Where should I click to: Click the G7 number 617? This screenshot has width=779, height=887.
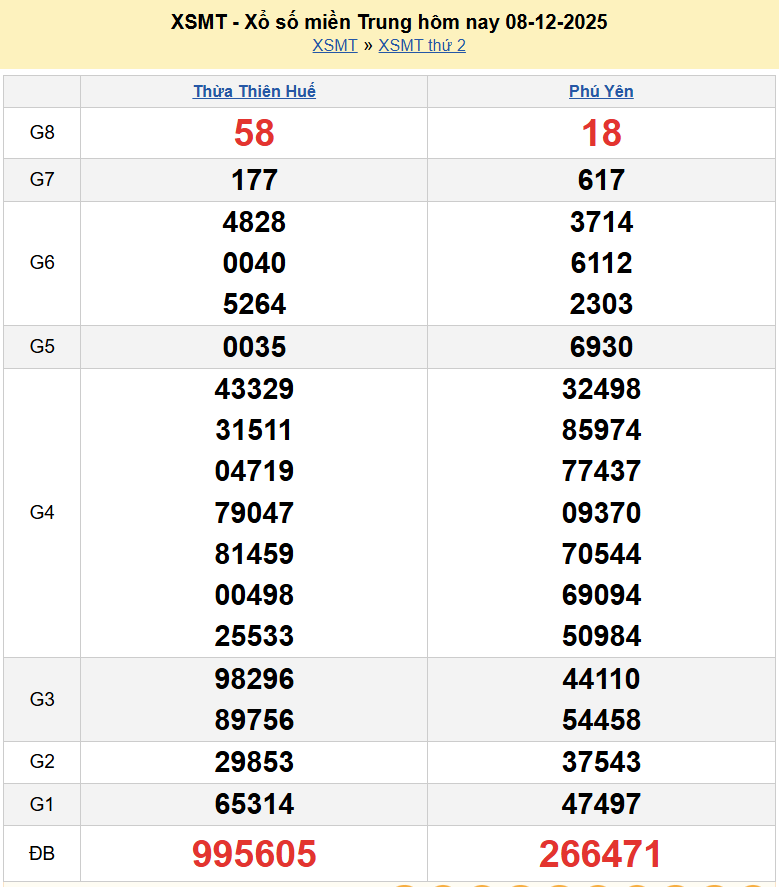(x=601, y=180)
